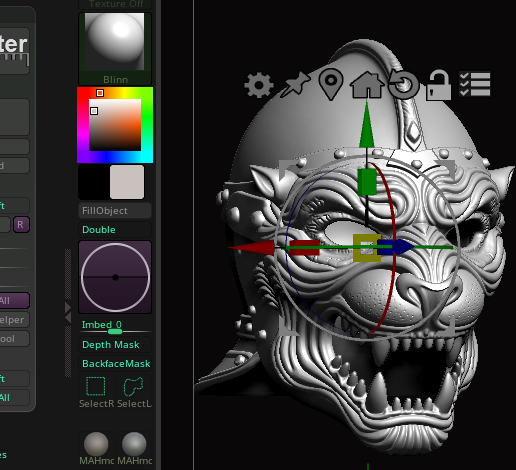Click the green Y-axis scale box
This screenshot has width=516, height=470.
367,182
